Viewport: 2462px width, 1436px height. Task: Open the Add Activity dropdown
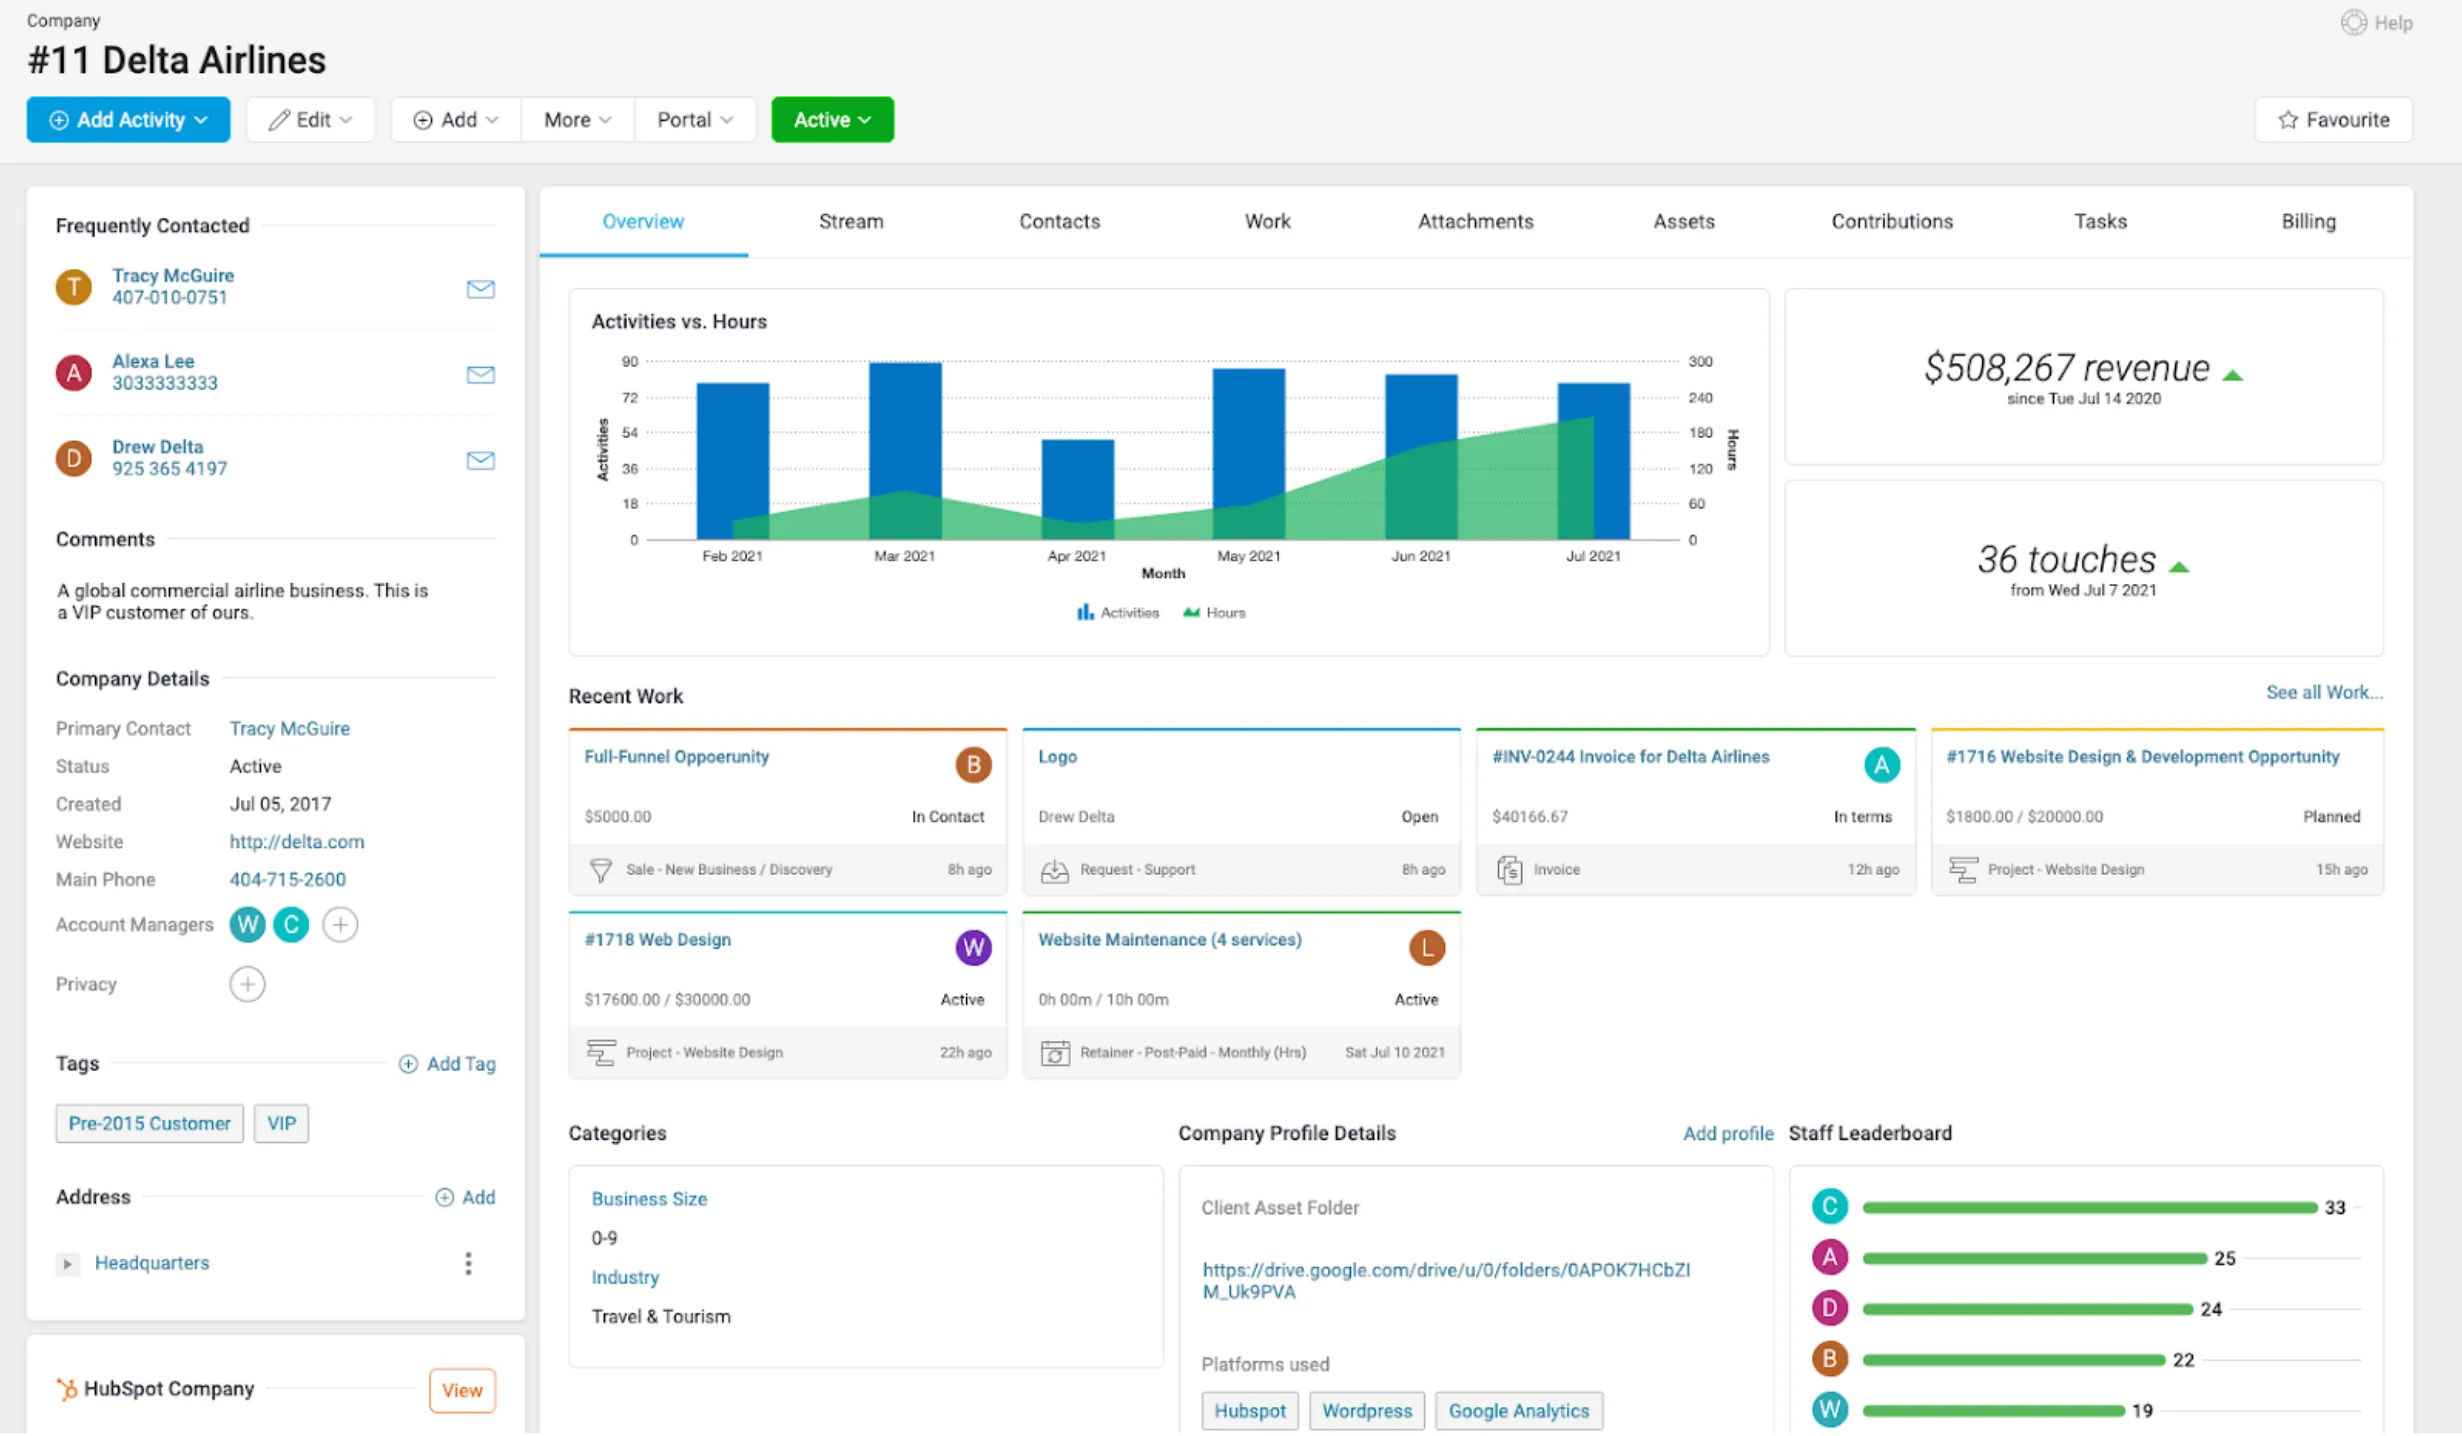128,120
